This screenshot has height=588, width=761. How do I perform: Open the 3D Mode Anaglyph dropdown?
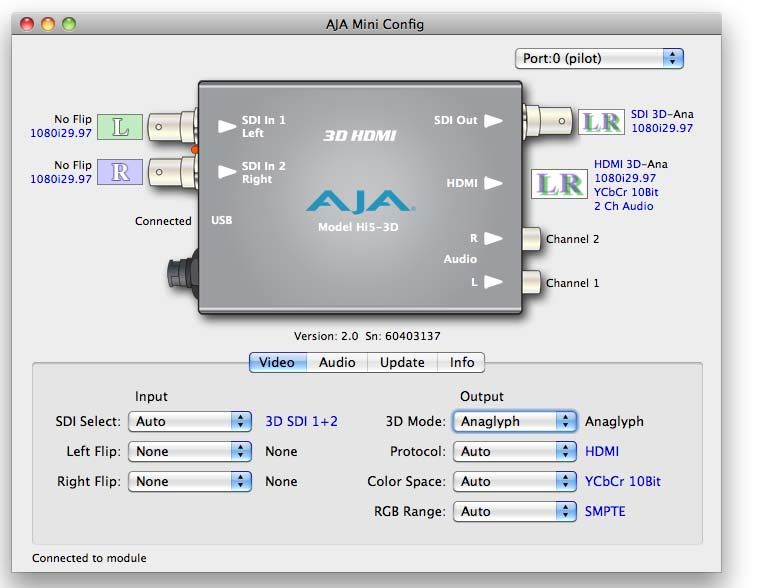click(515, 421)
